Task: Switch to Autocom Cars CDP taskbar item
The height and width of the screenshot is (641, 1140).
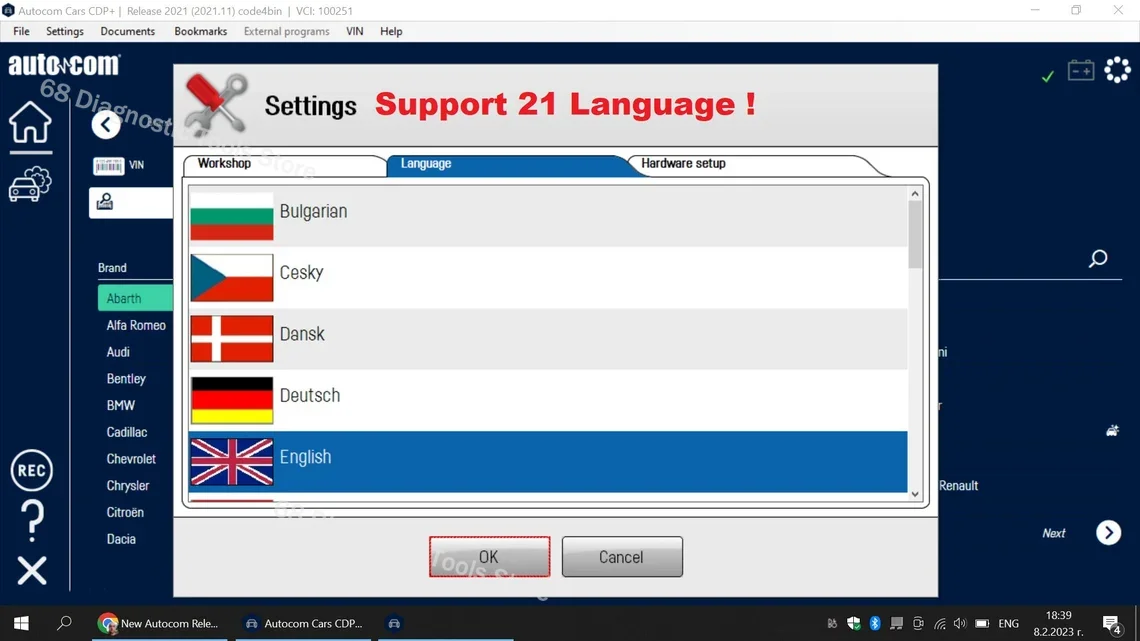Action: pos(304,623)
